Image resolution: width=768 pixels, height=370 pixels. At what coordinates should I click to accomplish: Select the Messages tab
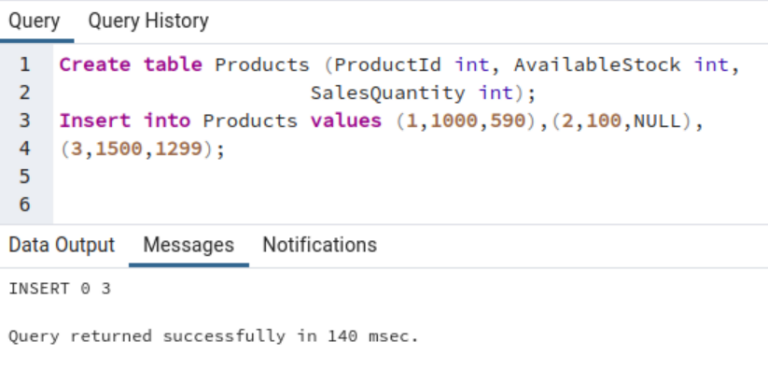pyautogui.click(x=189, y=245)
